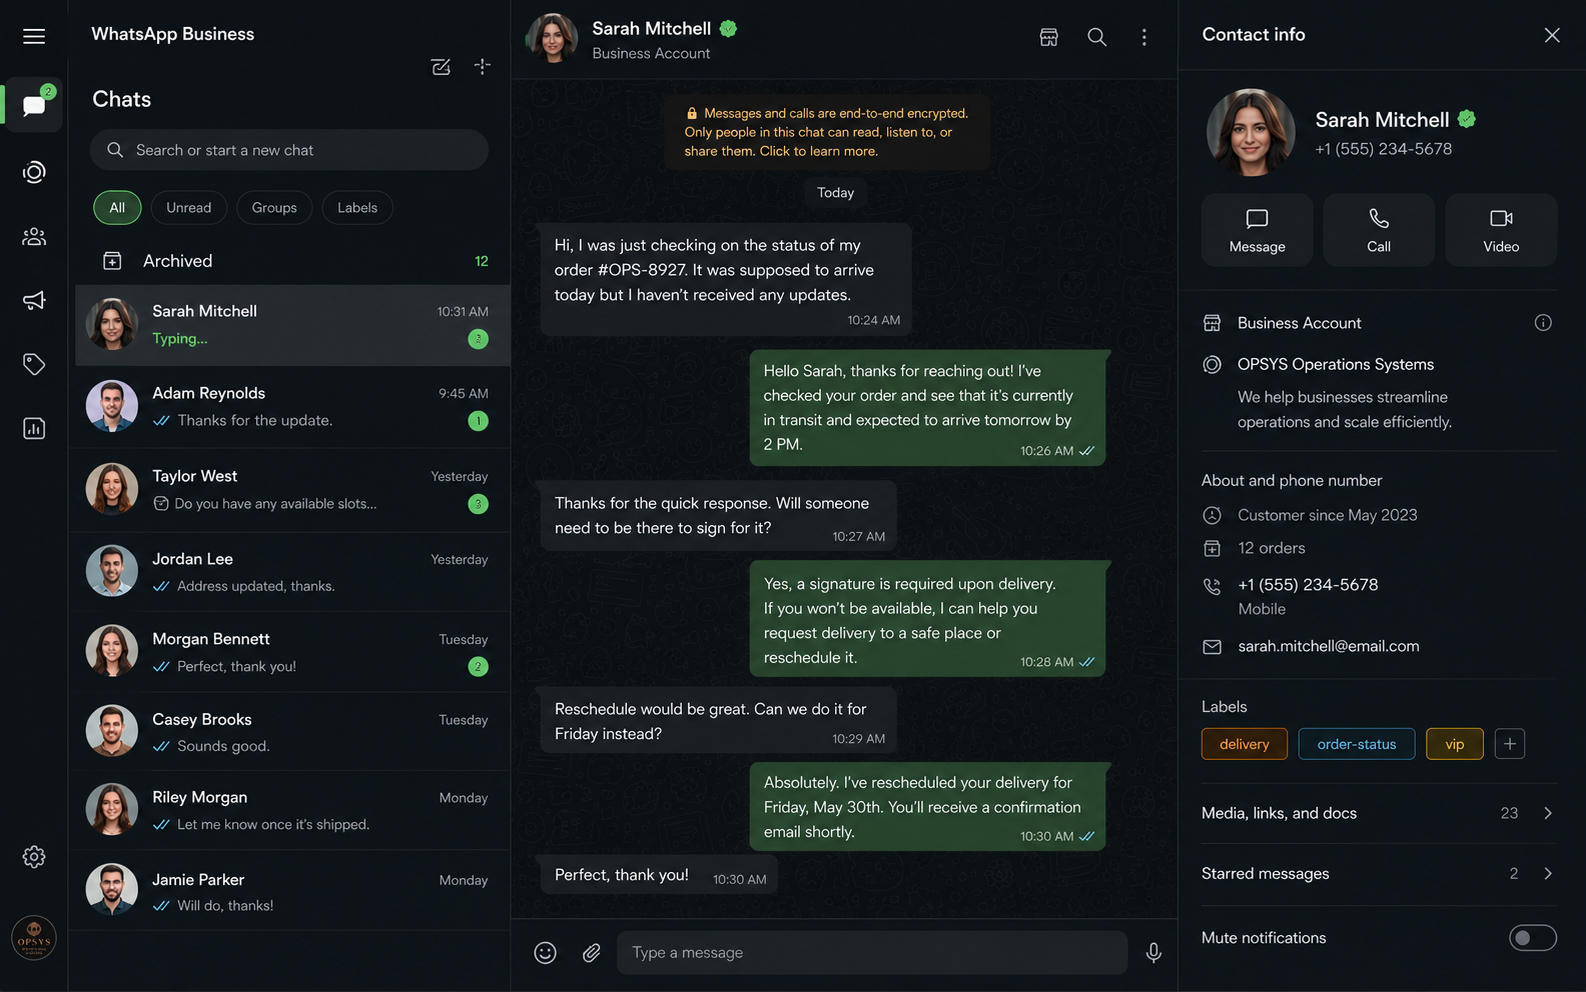Add a new label with the plus button
The image size is (1586, 992).
1510,744
